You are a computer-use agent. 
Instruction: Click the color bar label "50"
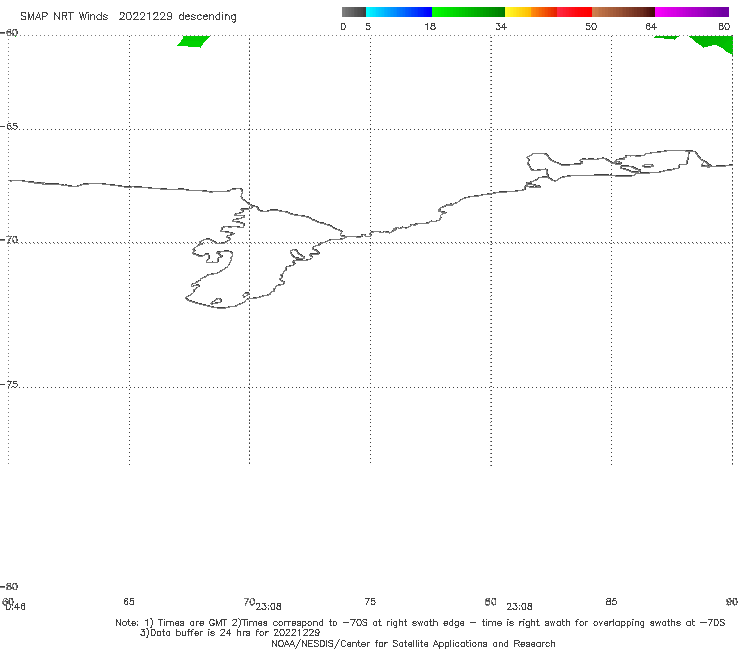coord(591,26)
